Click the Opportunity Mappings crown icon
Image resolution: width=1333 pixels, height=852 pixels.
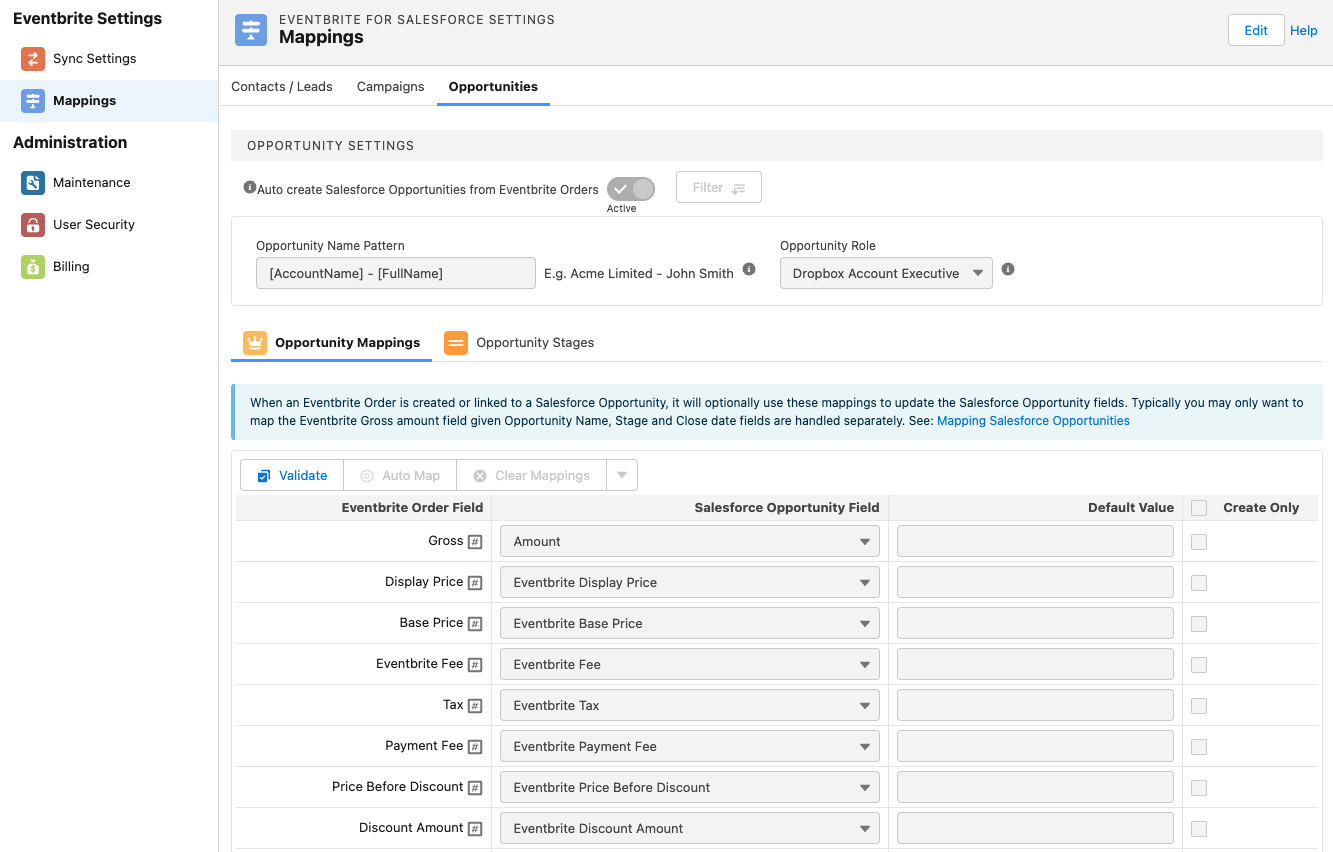click(255, 343)
